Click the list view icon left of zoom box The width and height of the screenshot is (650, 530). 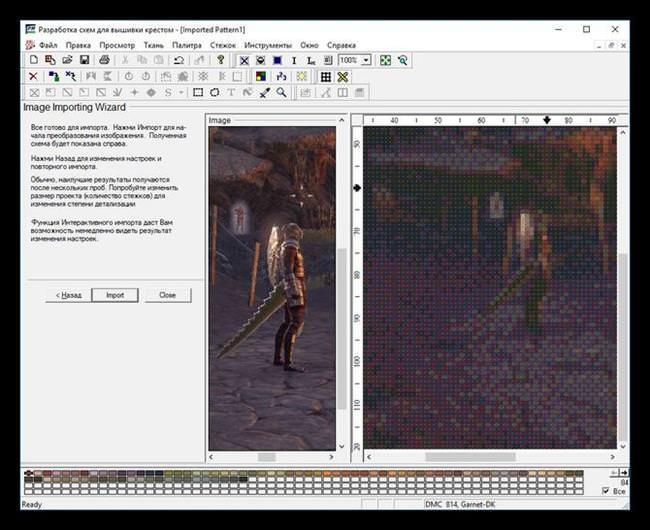tap(327, 61)
